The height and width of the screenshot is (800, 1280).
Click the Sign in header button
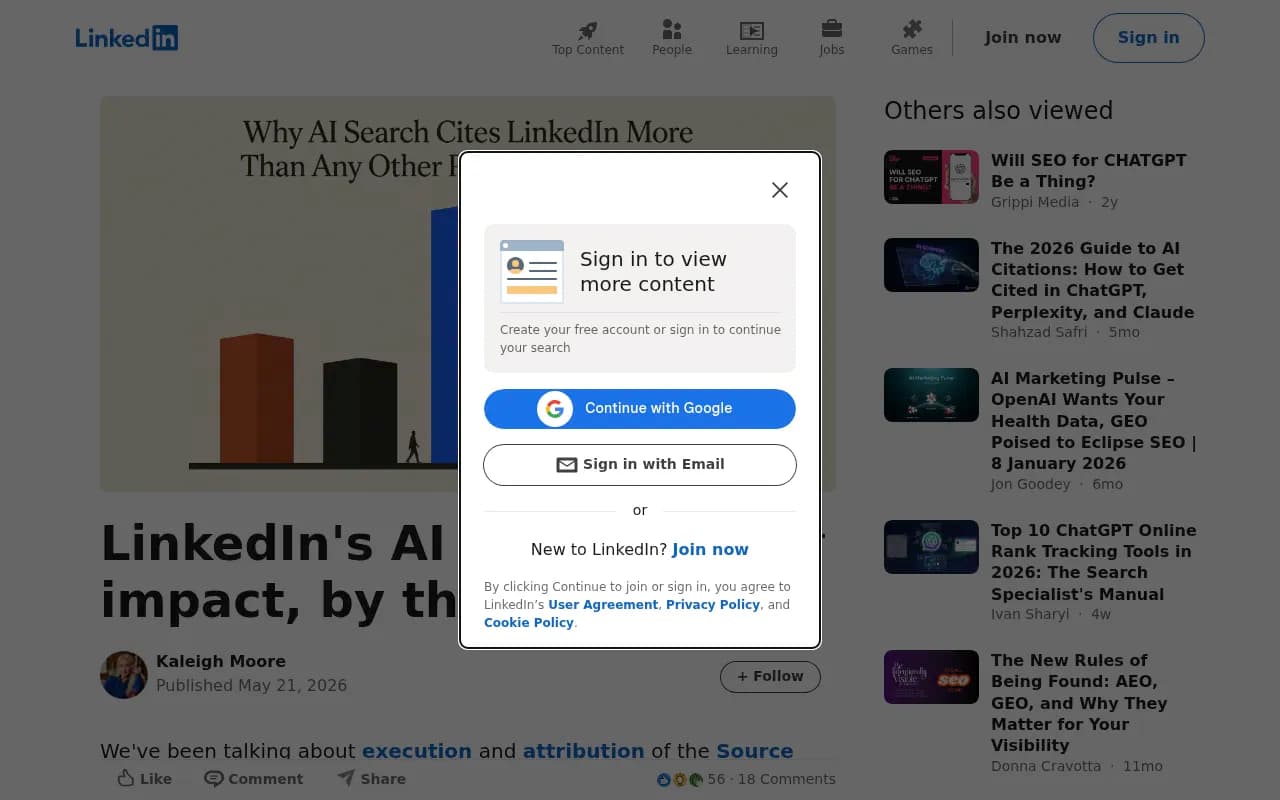coord(1148,38)
